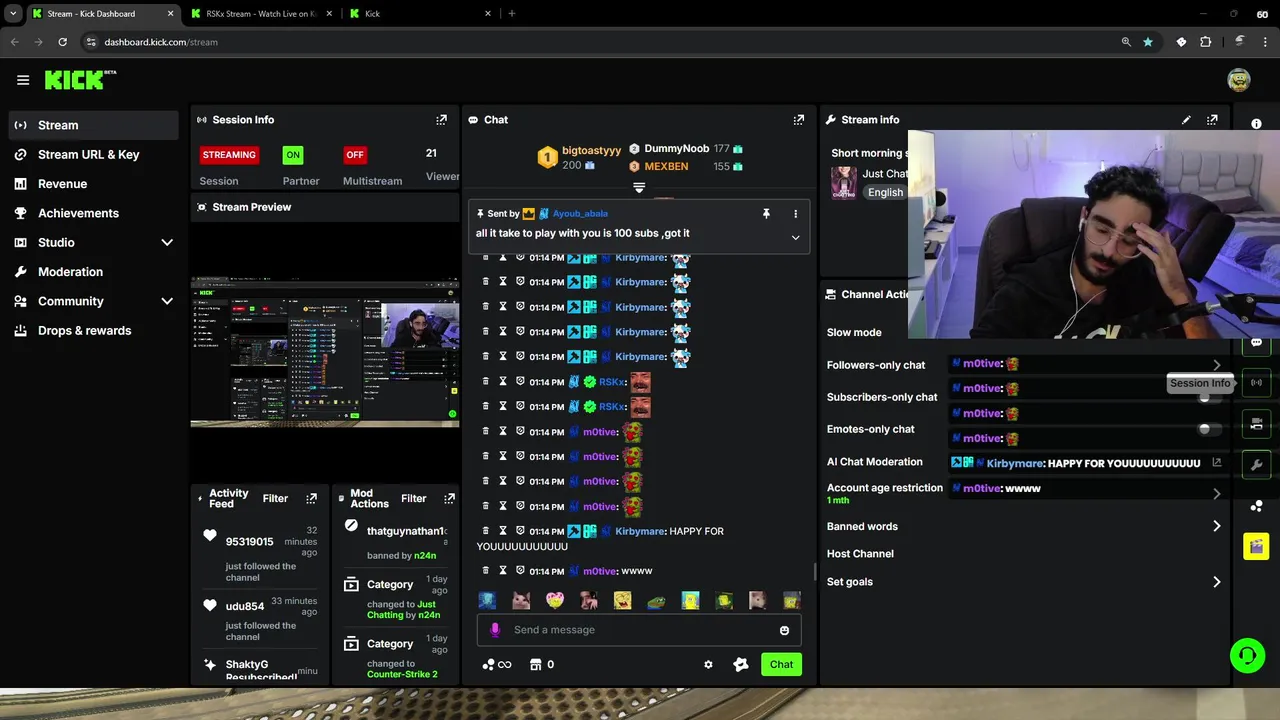1280x720 pixels.
Task: Toggle Subscribers-only chat switch
Action: pyautogui.click(x=1209, y=397)
